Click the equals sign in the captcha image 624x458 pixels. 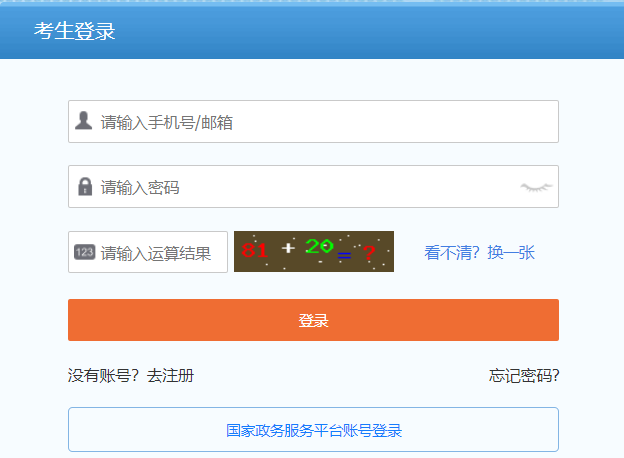pyautogui.click(x=344, y=256)
